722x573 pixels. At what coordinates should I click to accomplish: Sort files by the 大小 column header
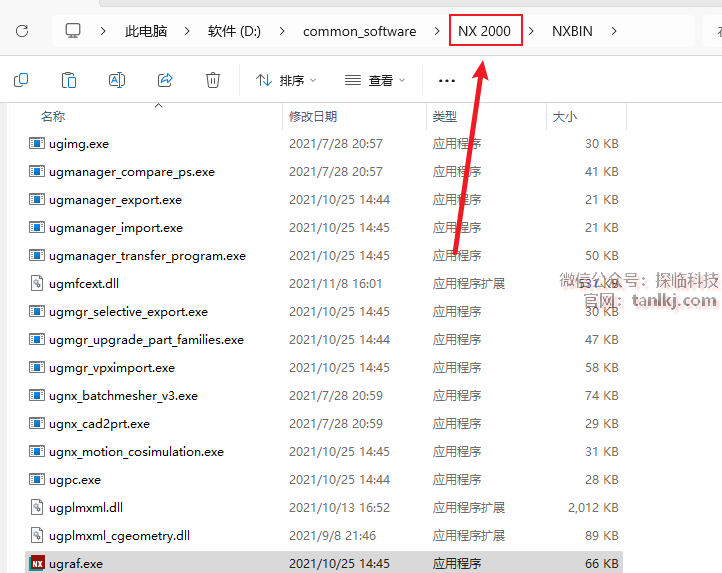[564, 117]
